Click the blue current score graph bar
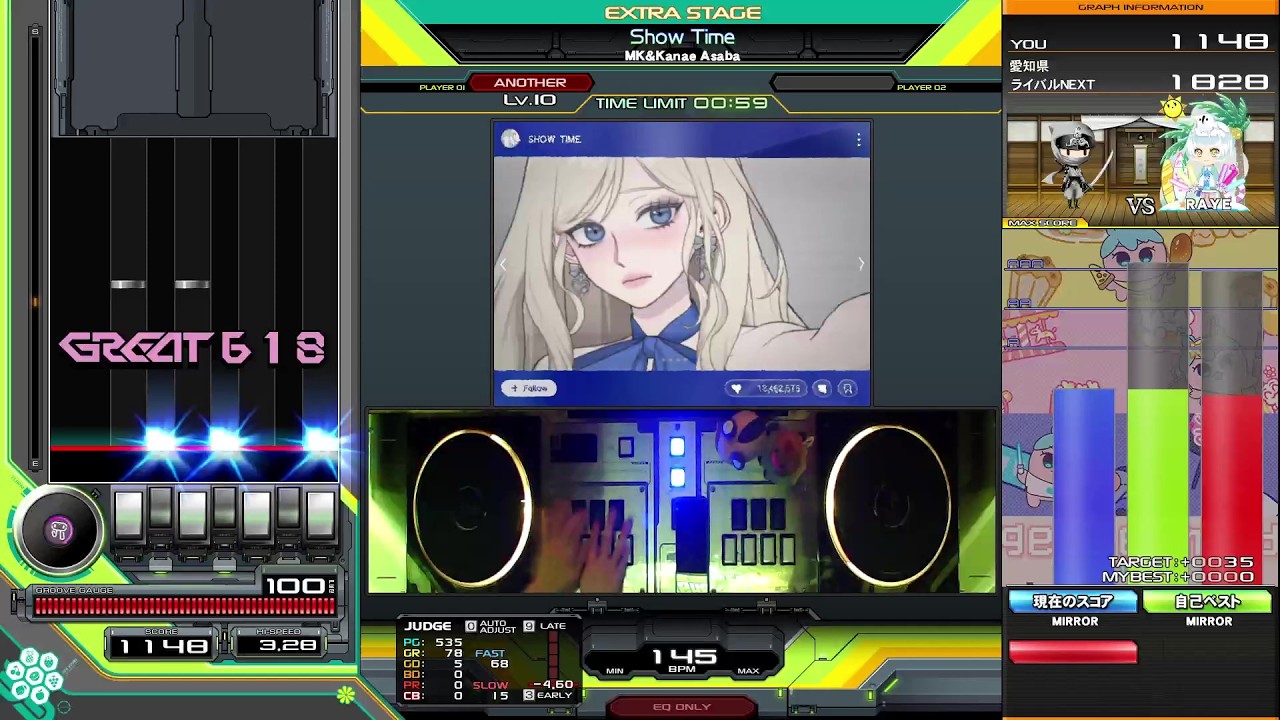This screenshot has width=1280, height=720. (1084, 487)
